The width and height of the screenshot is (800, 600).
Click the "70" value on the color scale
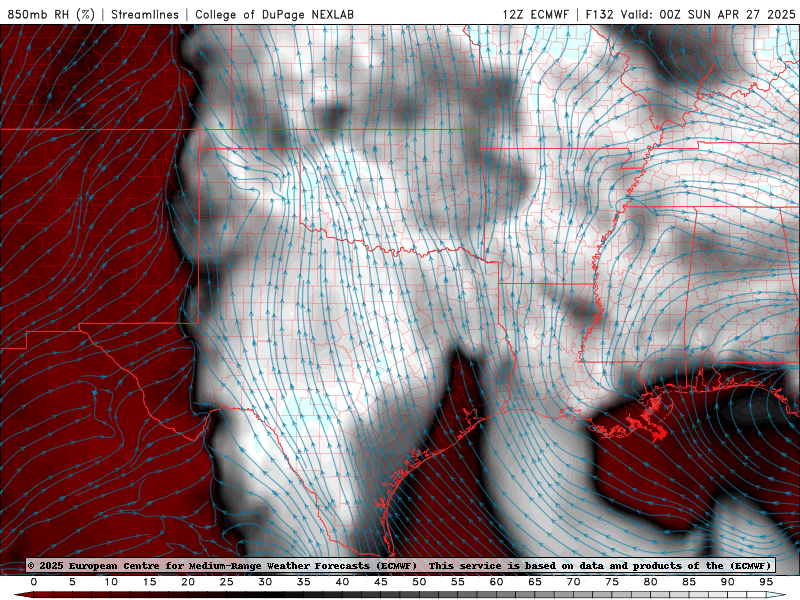(573, 582)
